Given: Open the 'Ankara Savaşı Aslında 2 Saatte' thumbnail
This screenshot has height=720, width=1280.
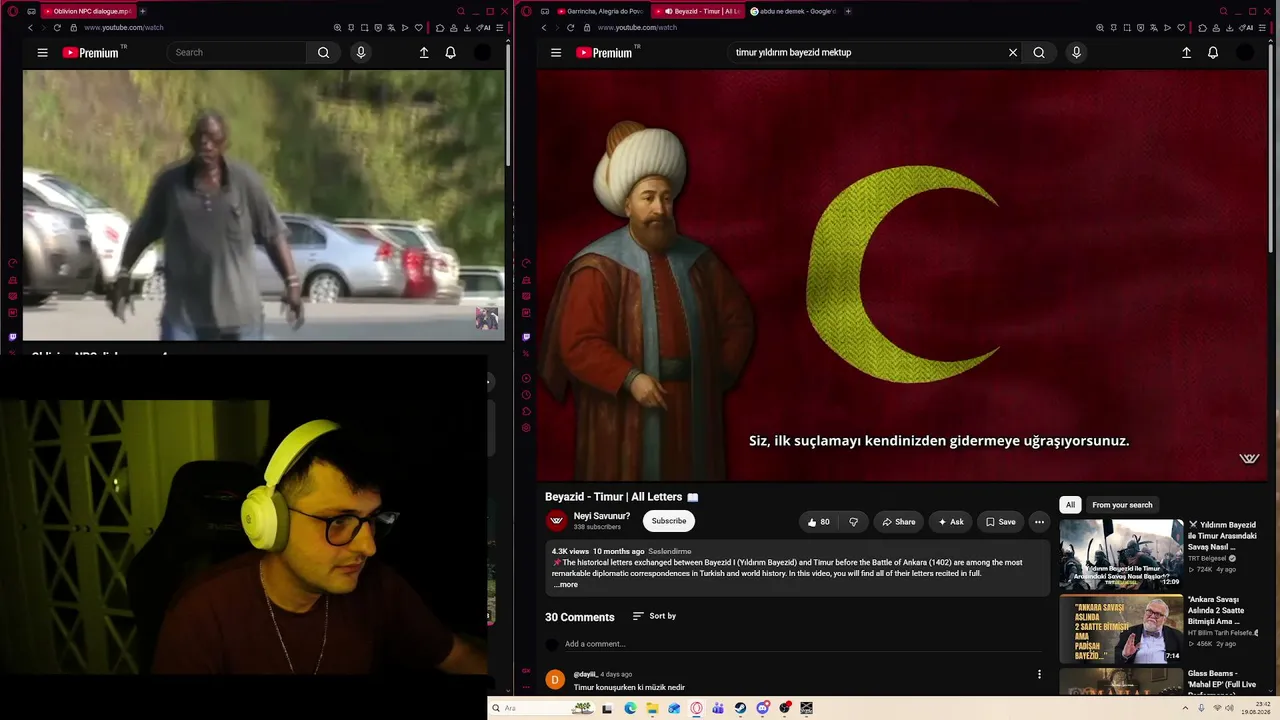Looking at the screenshot, I should (x=1121, y=629).
